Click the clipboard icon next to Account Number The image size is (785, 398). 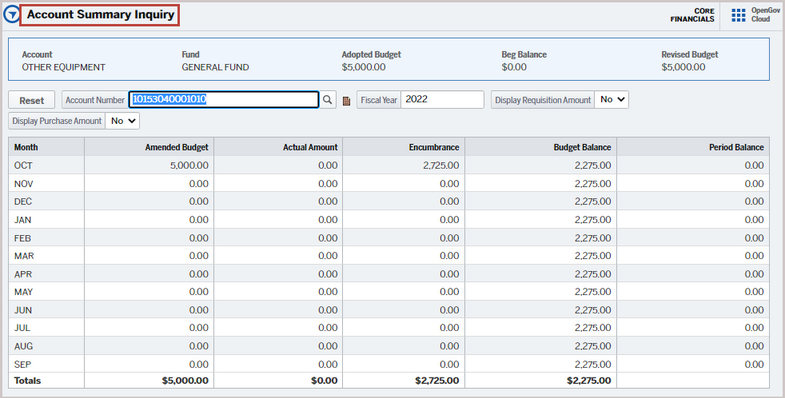346,101
